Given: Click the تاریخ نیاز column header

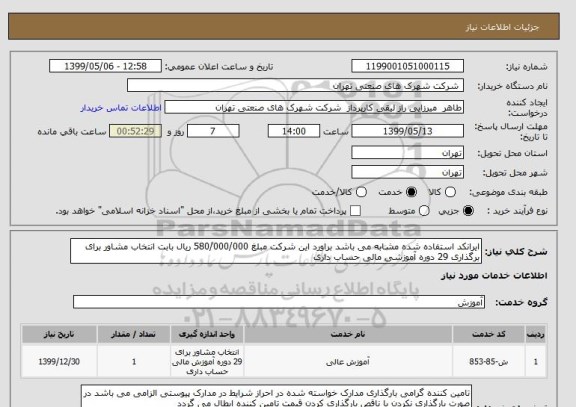Looking at the screenshot, I should (59, 334).
